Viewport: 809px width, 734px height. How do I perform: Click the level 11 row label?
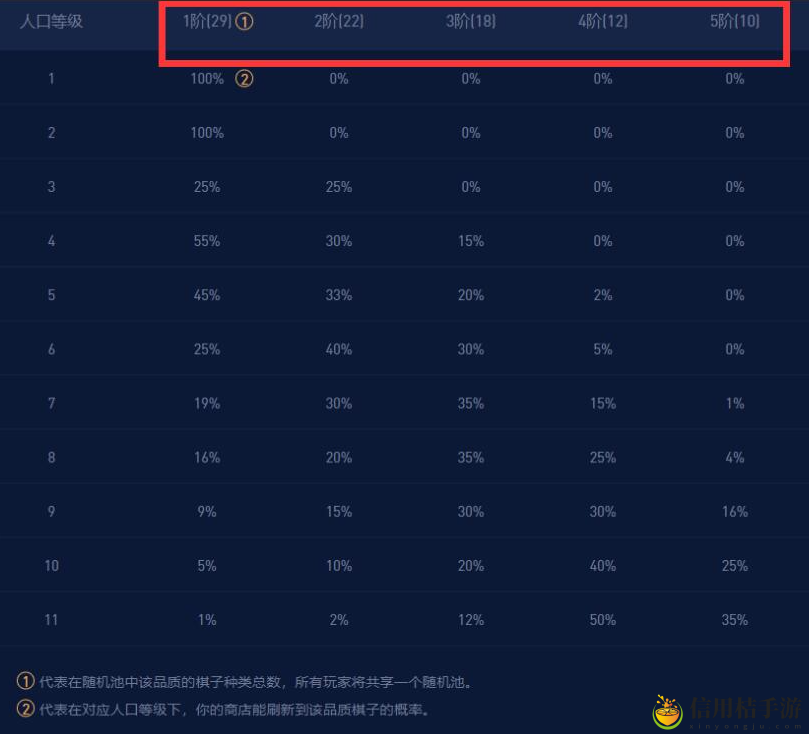[x=51, y=620]
